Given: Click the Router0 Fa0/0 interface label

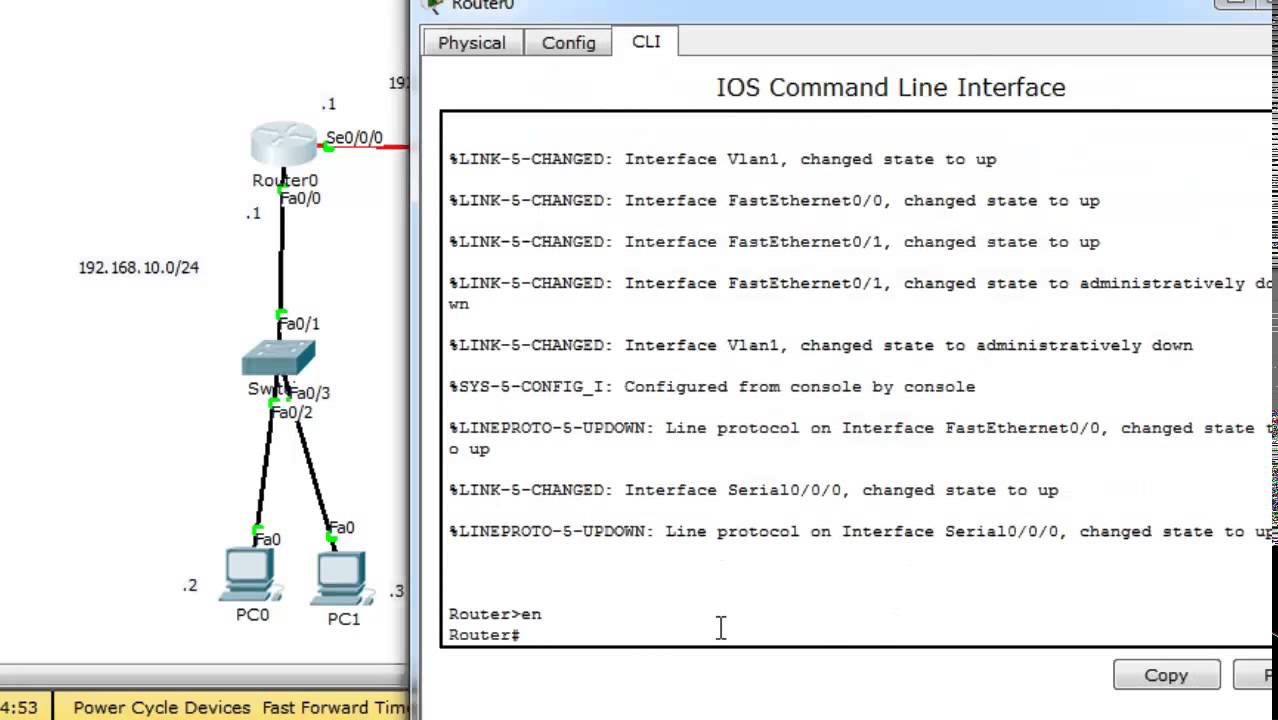Looking at the screenshot, I should pyautogui.click(x=300, y=198).
